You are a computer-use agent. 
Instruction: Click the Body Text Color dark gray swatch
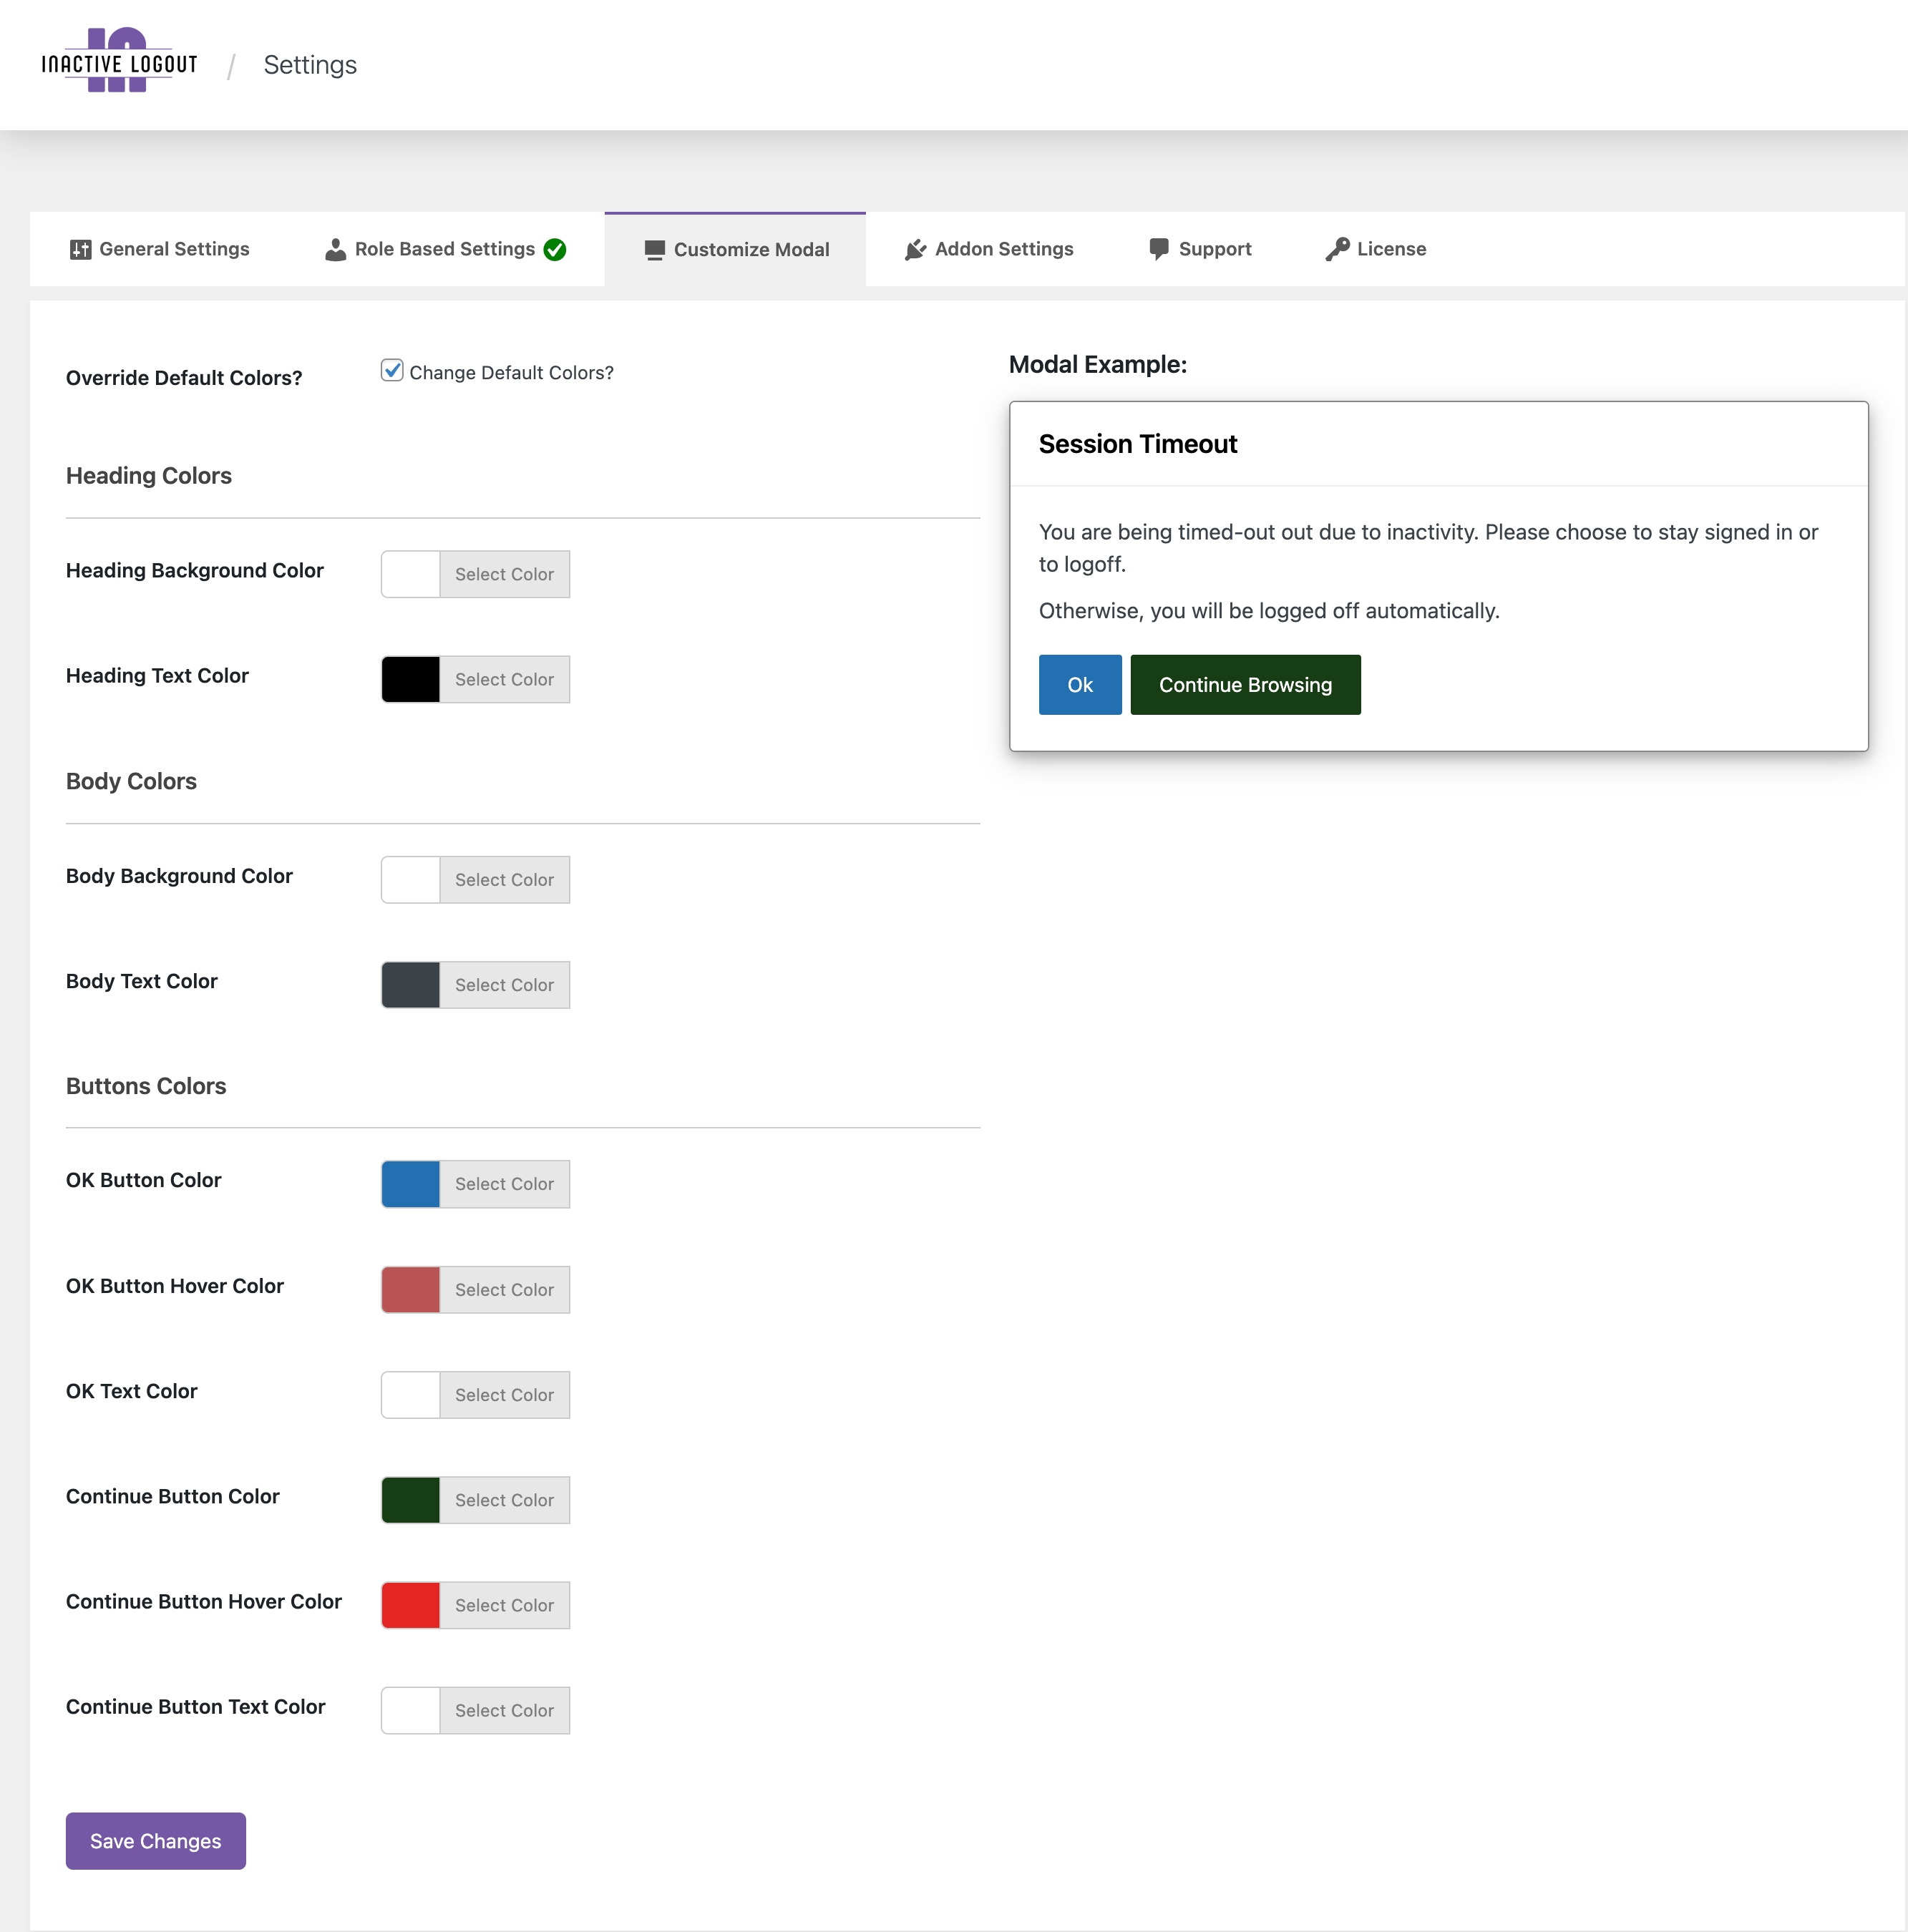coord(411,985)
